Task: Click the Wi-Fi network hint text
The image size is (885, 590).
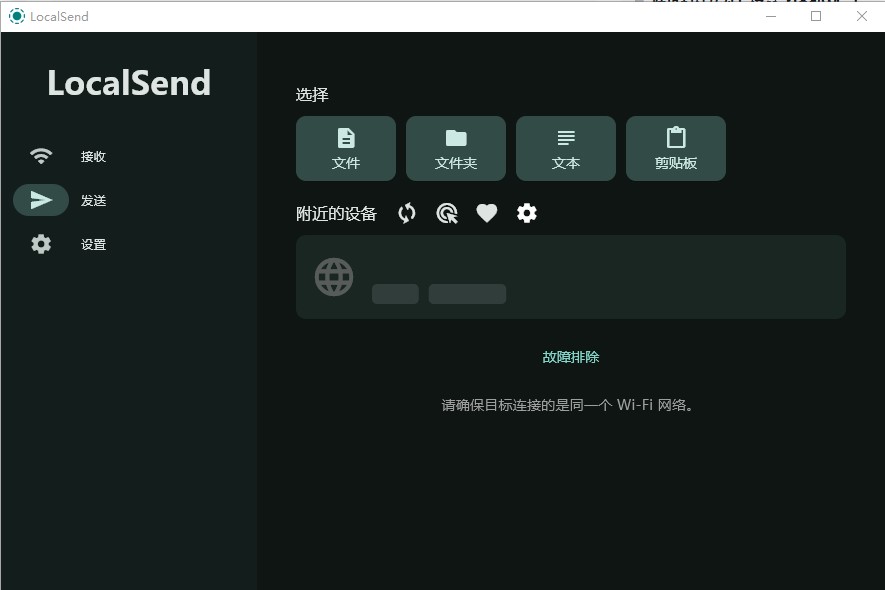Action: coord(567,405)
